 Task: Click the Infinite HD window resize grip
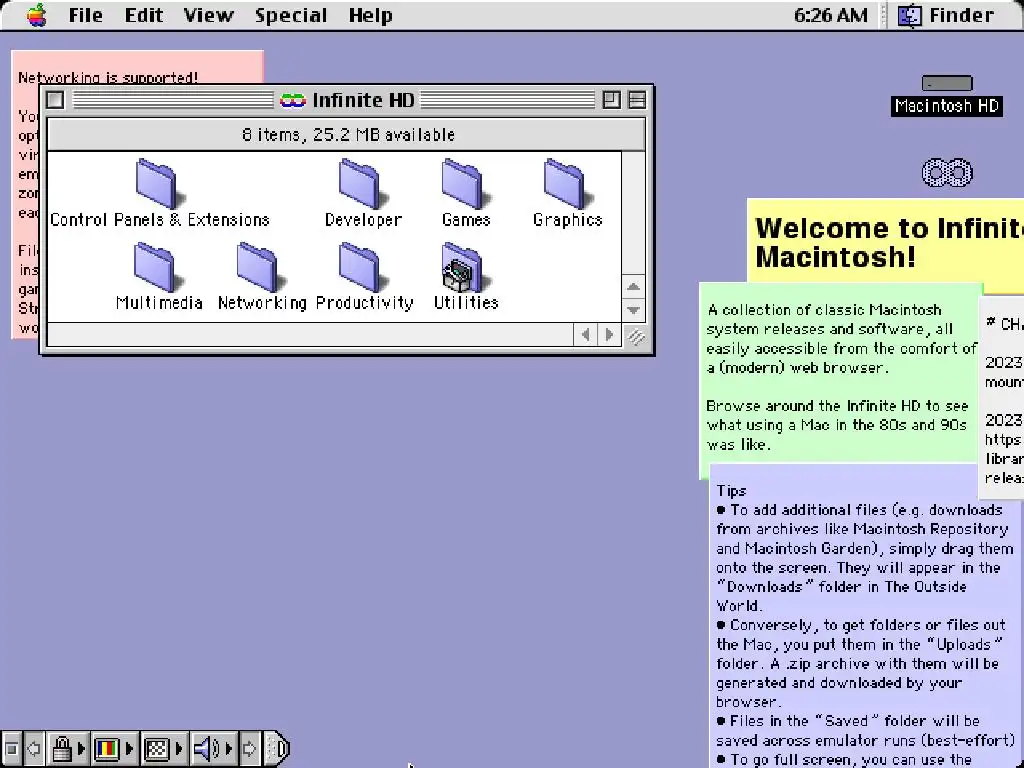[634, 336]
